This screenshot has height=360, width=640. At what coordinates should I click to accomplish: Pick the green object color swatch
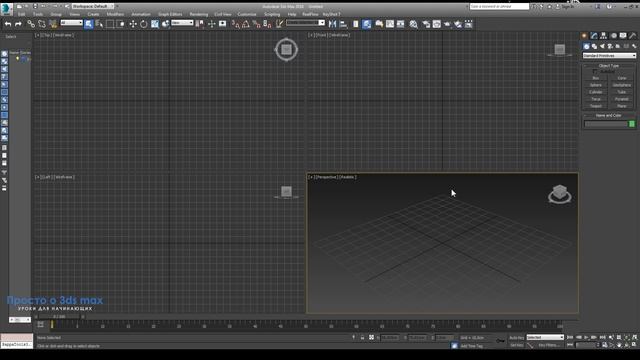tap(632, 124)
